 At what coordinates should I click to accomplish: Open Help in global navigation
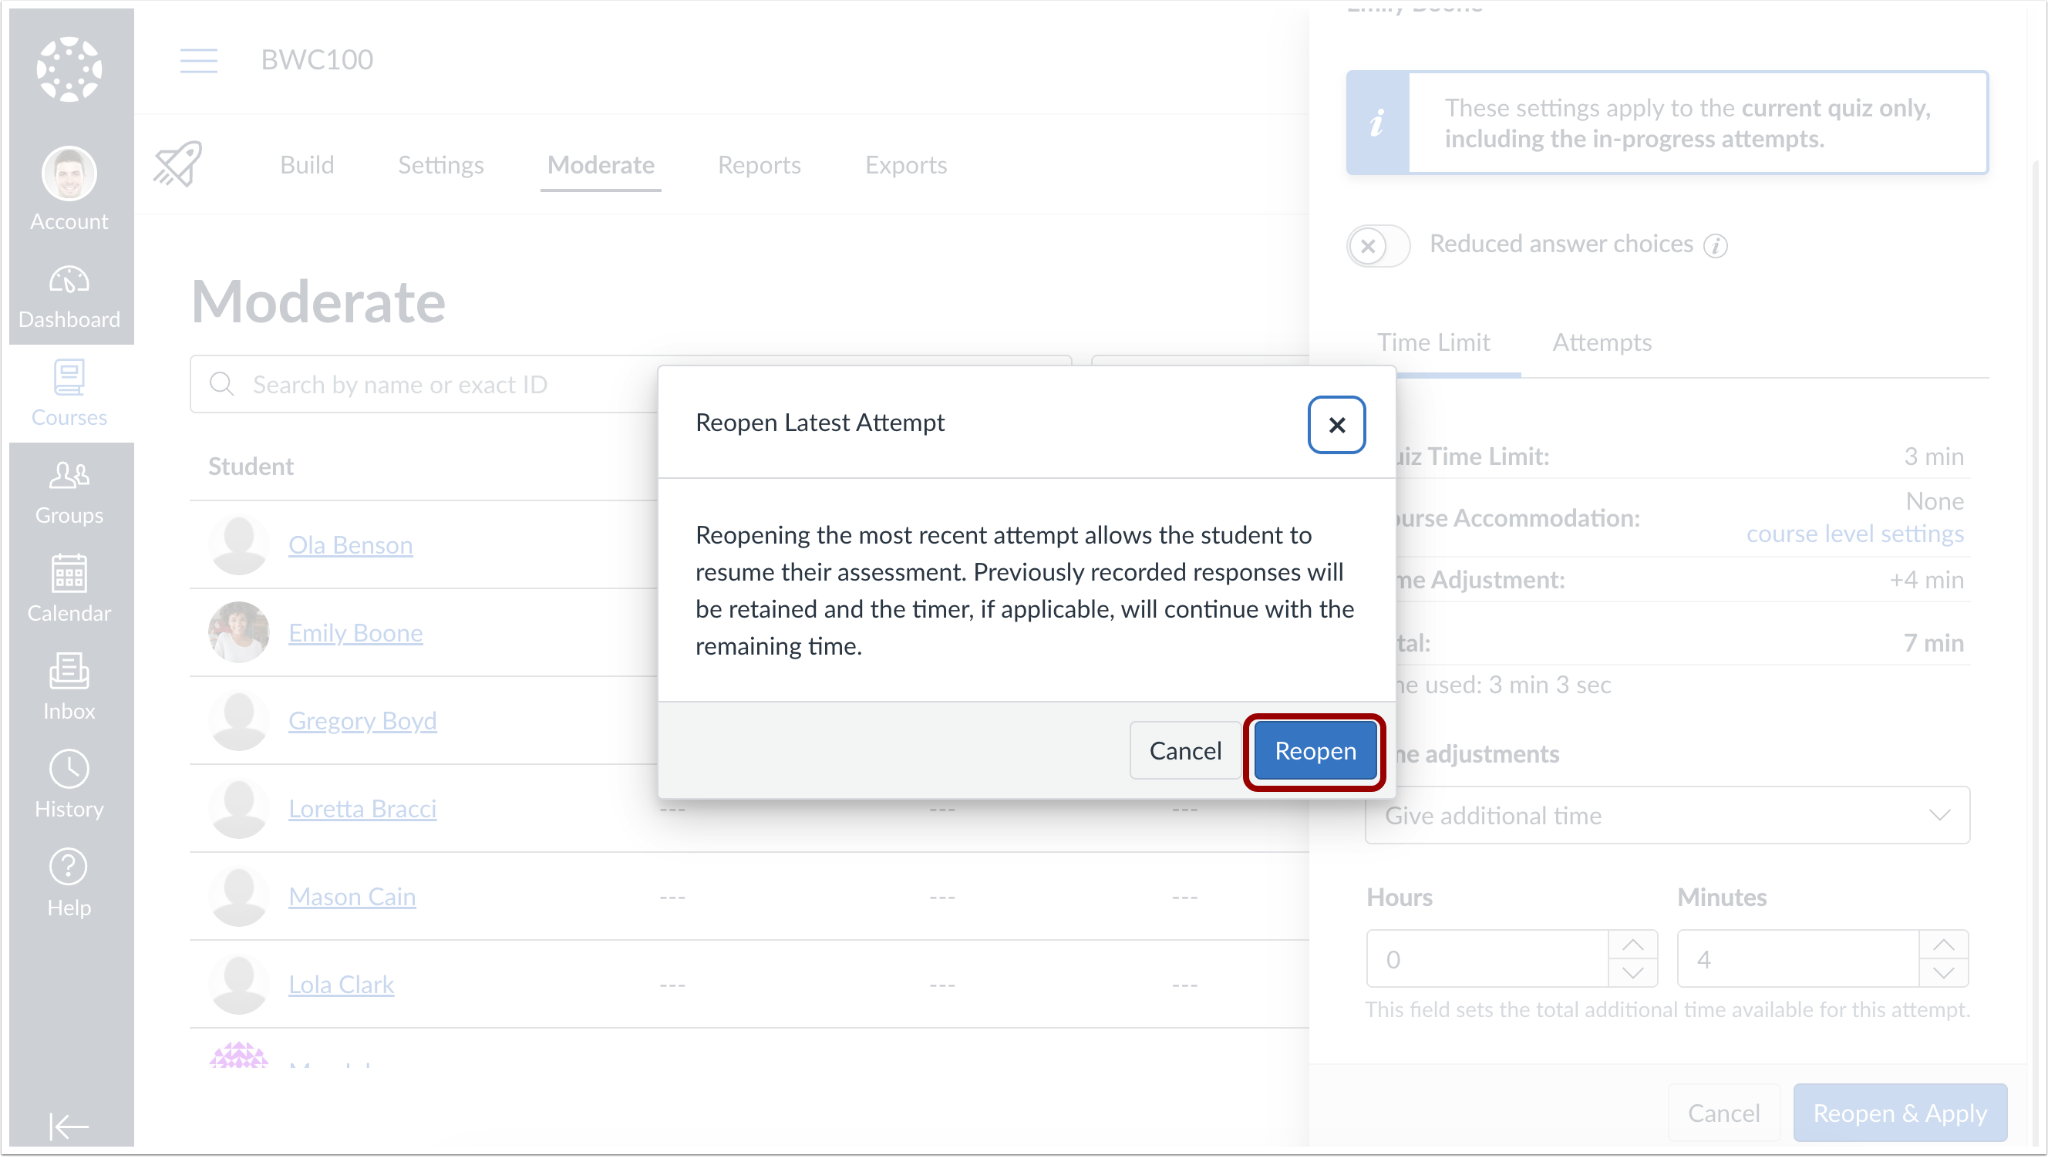[x=69, y=884]
